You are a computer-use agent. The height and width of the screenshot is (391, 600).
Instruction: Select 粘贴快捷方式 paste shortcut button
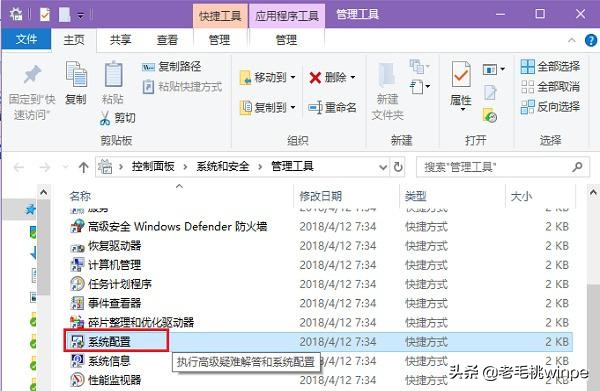tap(182, 87)
